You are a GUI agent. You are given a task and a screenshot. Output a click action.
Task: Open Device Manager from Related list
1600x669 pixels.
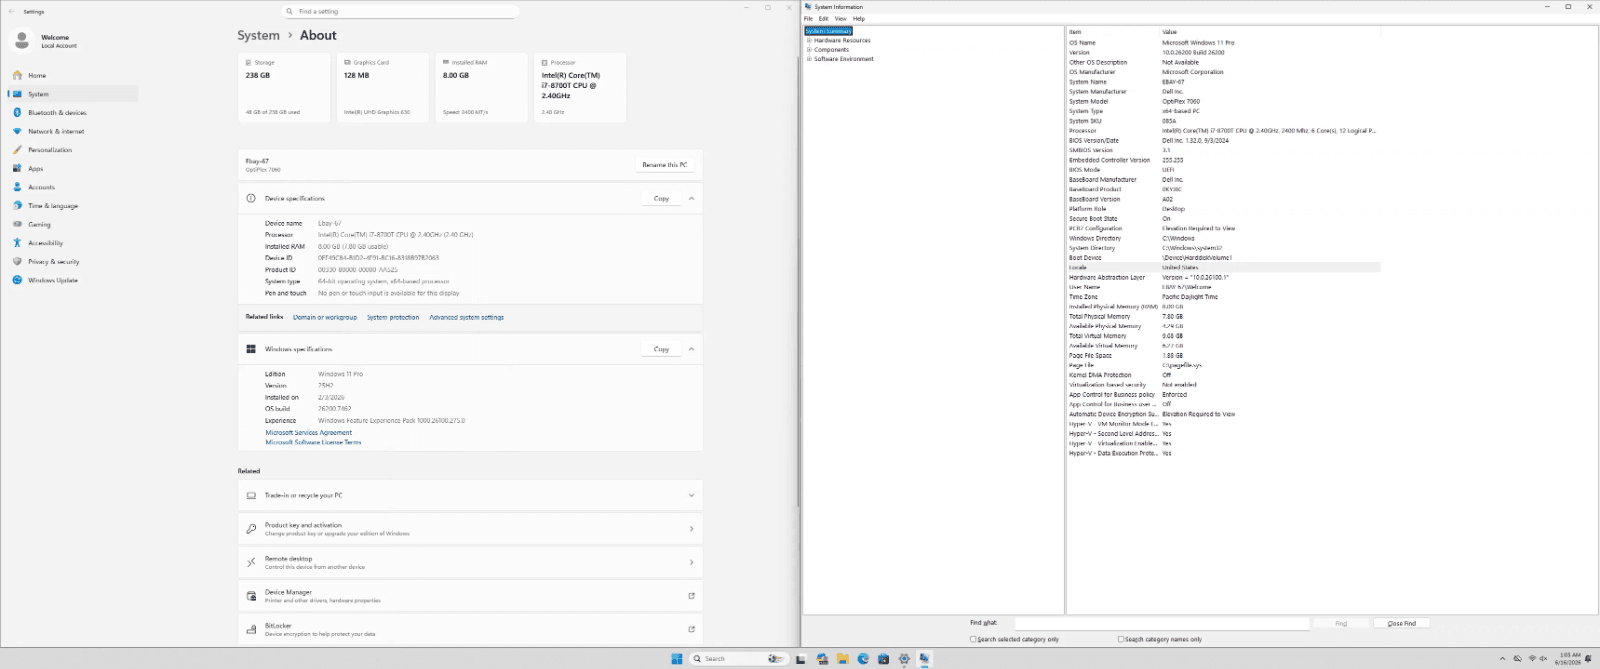[470, 596]
